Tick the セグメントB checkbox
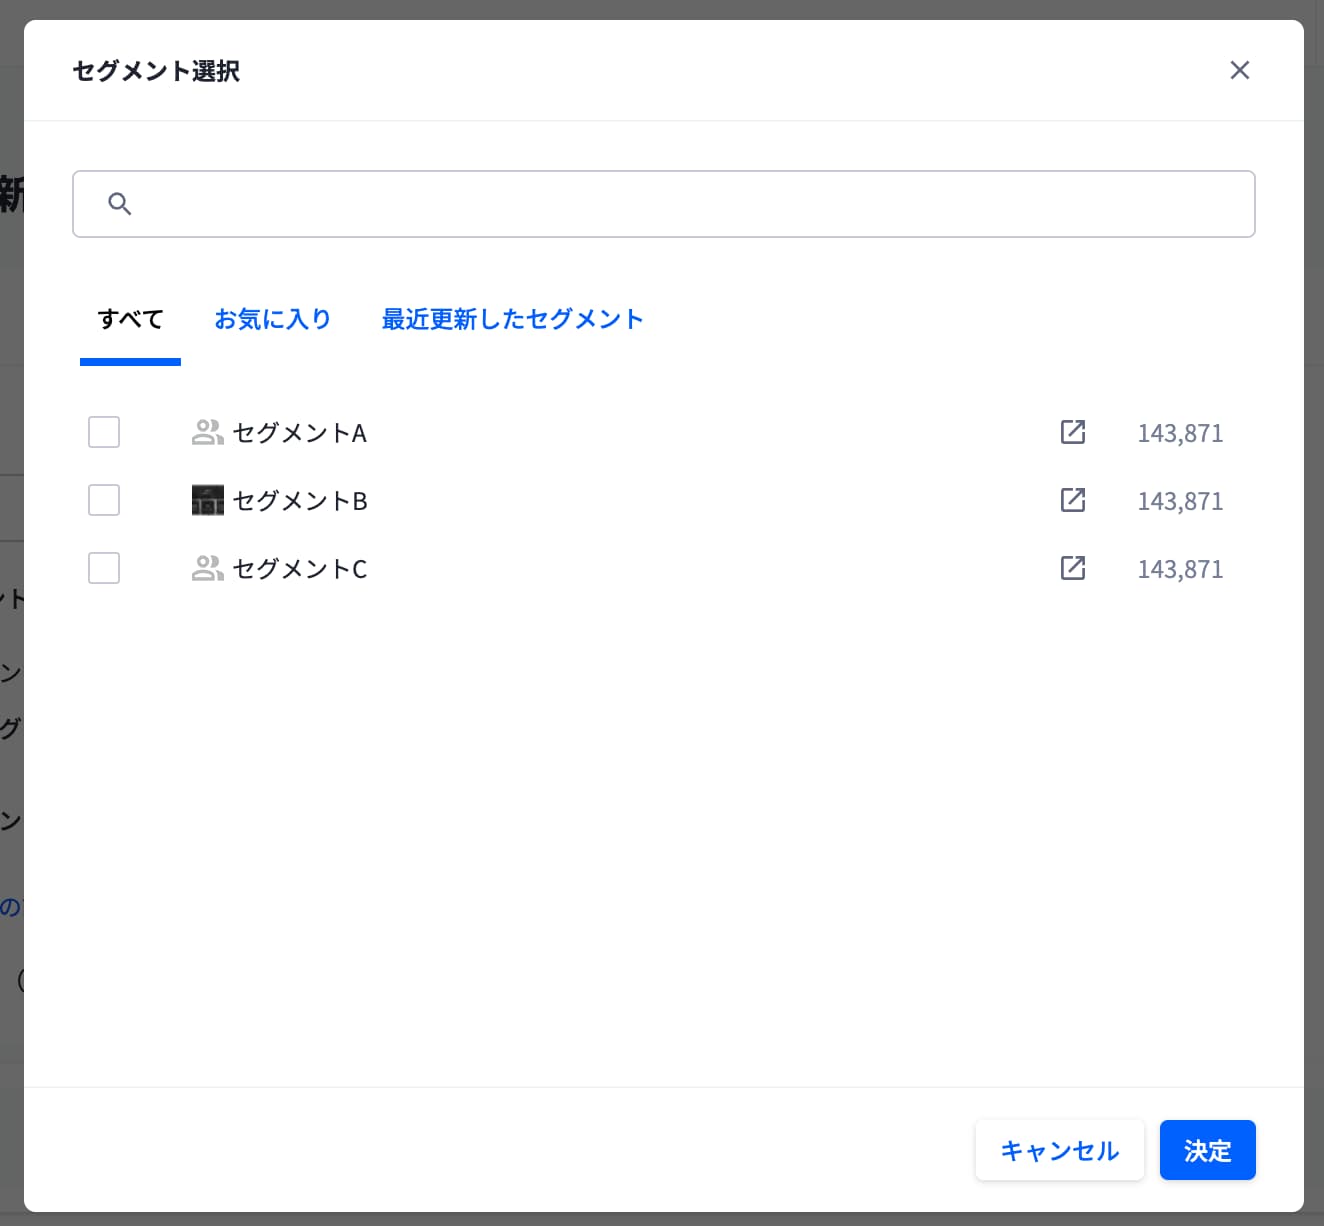 click(104, 500)
